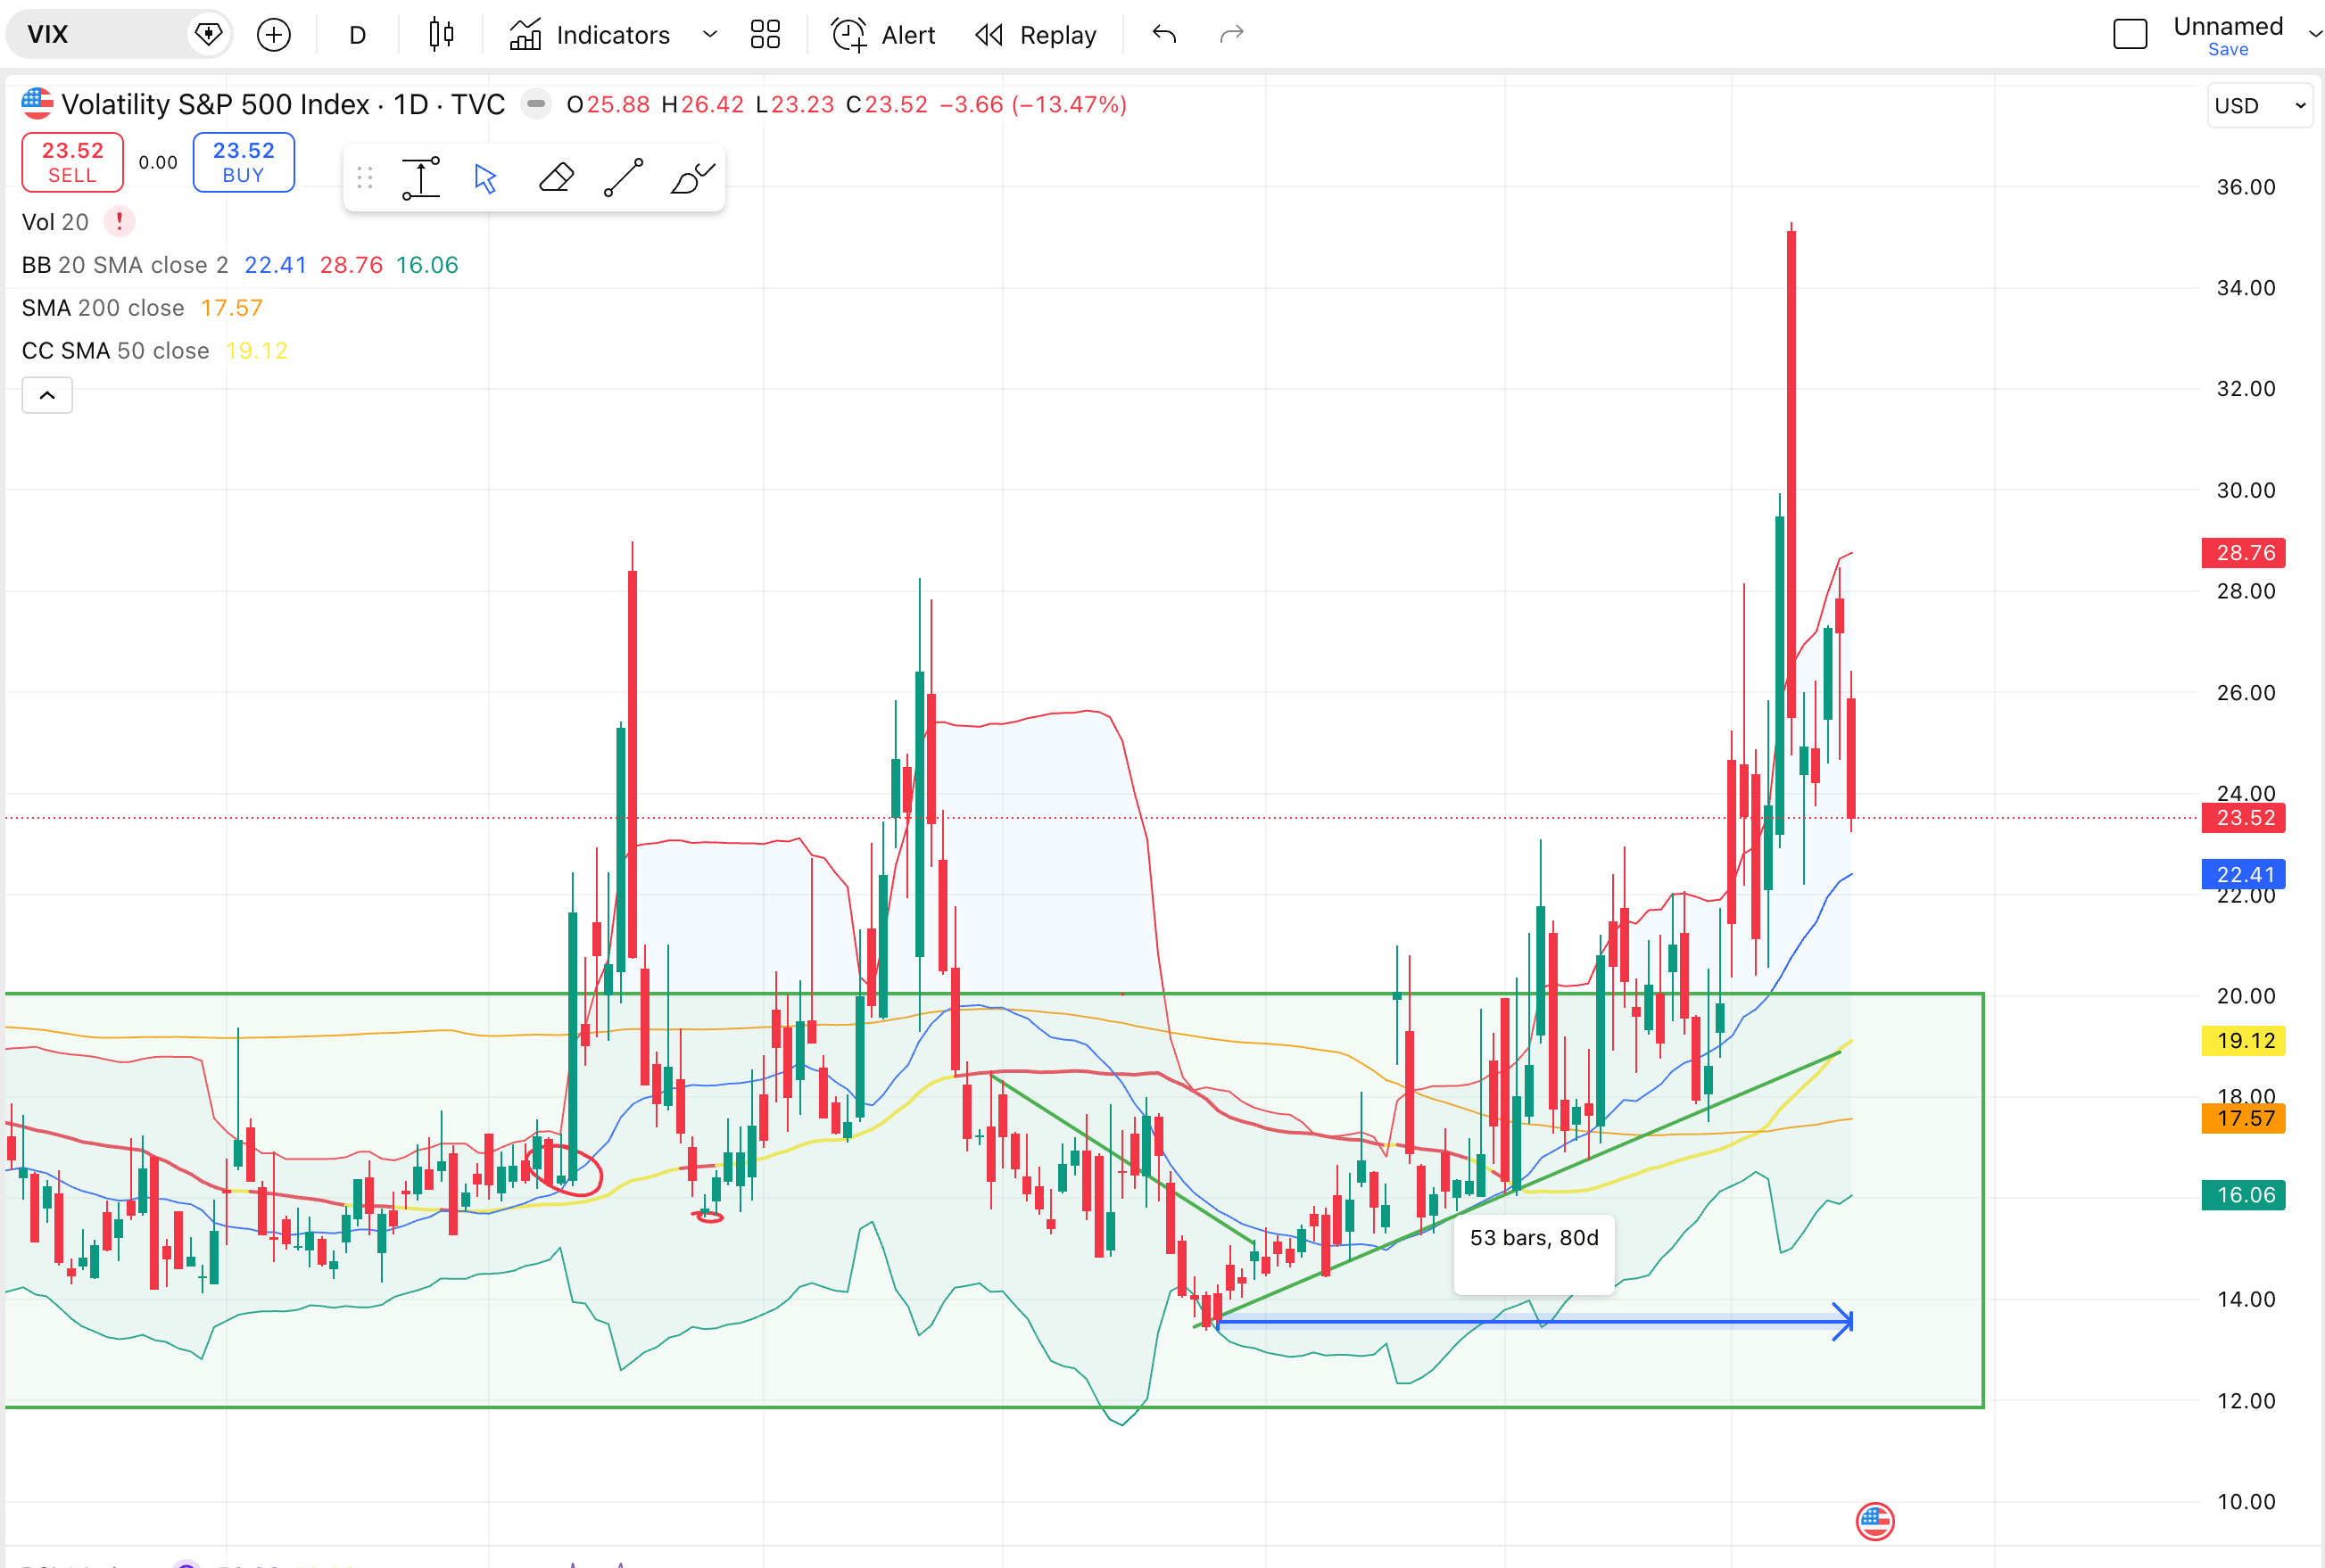Select the trend line tool
This screenshot has height=1568, width=2325.
[623, 179]
